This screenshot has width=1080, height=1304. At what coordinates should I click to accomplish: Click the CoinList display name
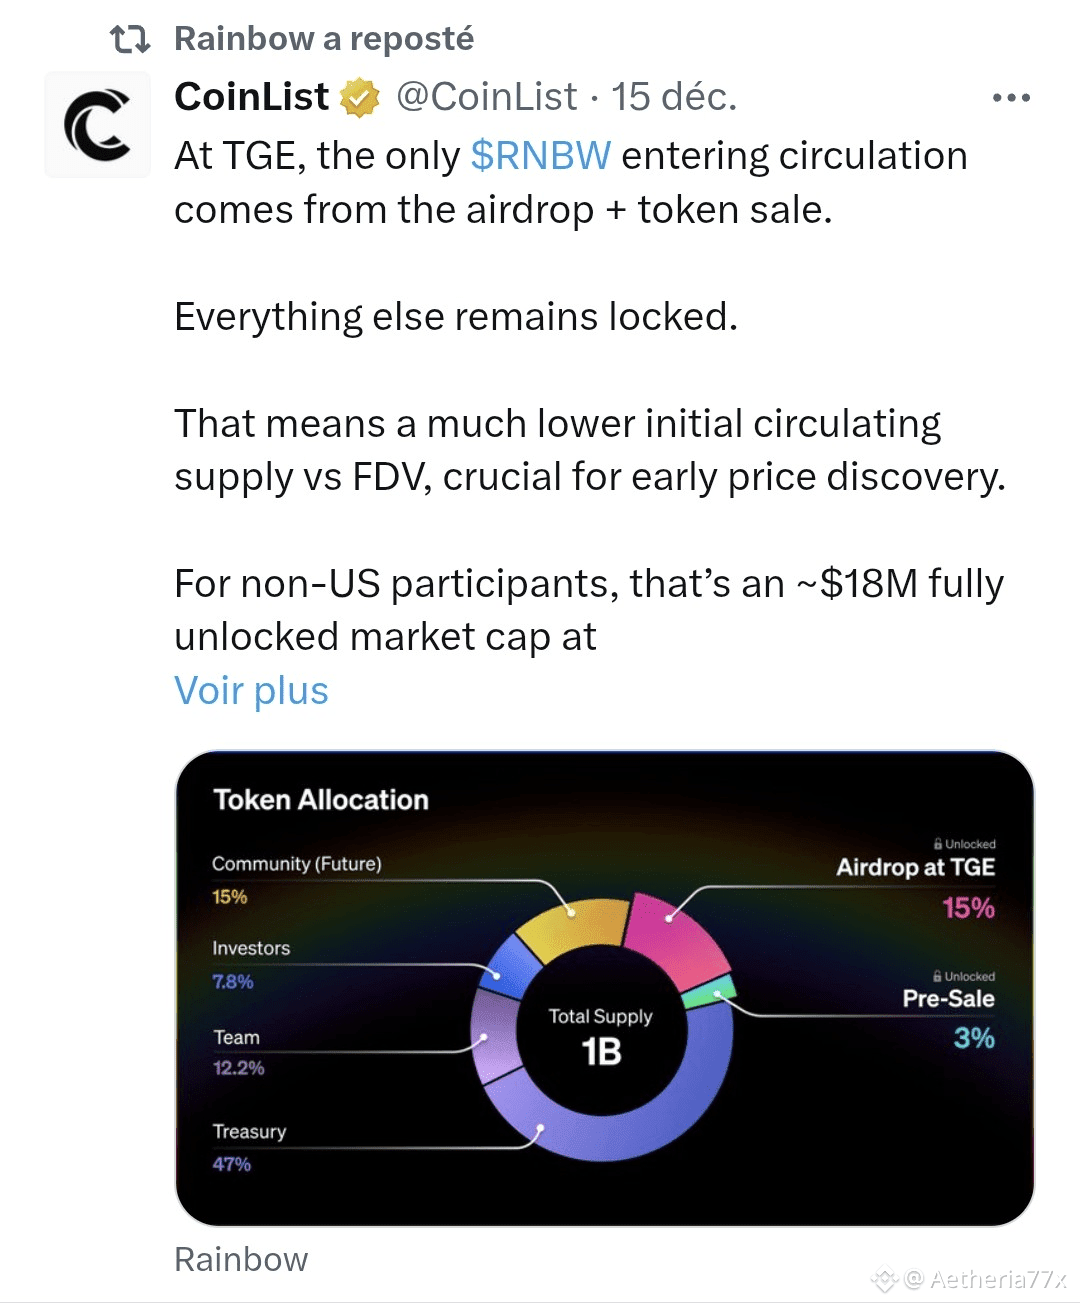[x=251, y=97]
